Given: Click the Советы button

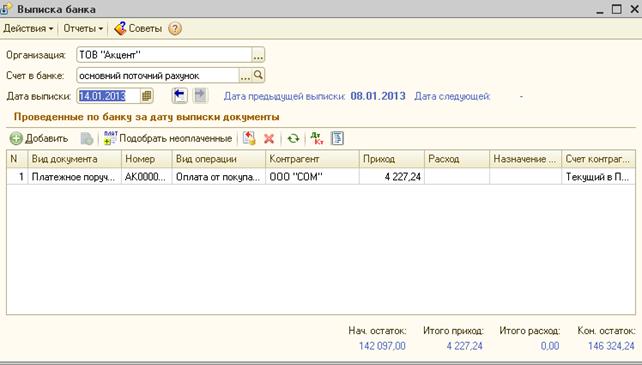Looking at the screenshot, I should coord(138,29).
